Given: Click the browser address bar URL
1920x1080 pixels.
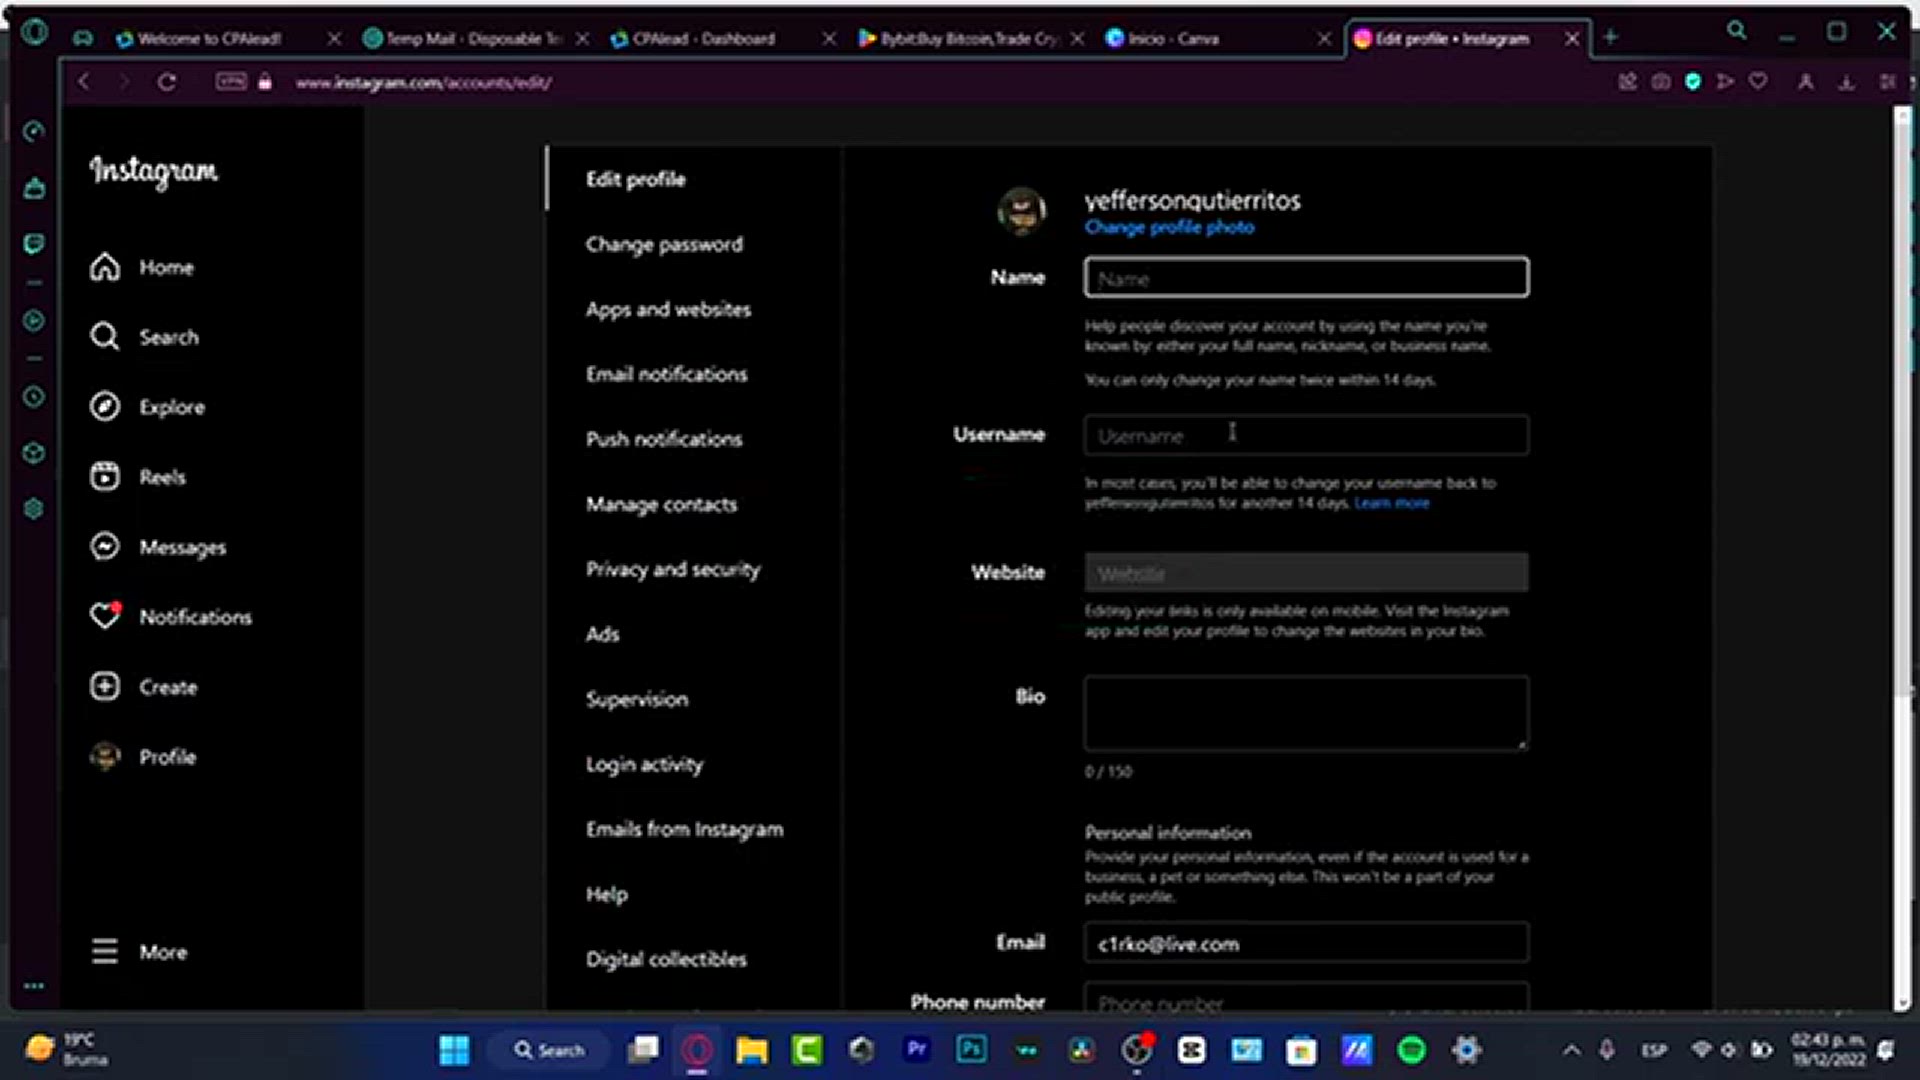Looking at the screenshot, I should [x=424, y=83].
